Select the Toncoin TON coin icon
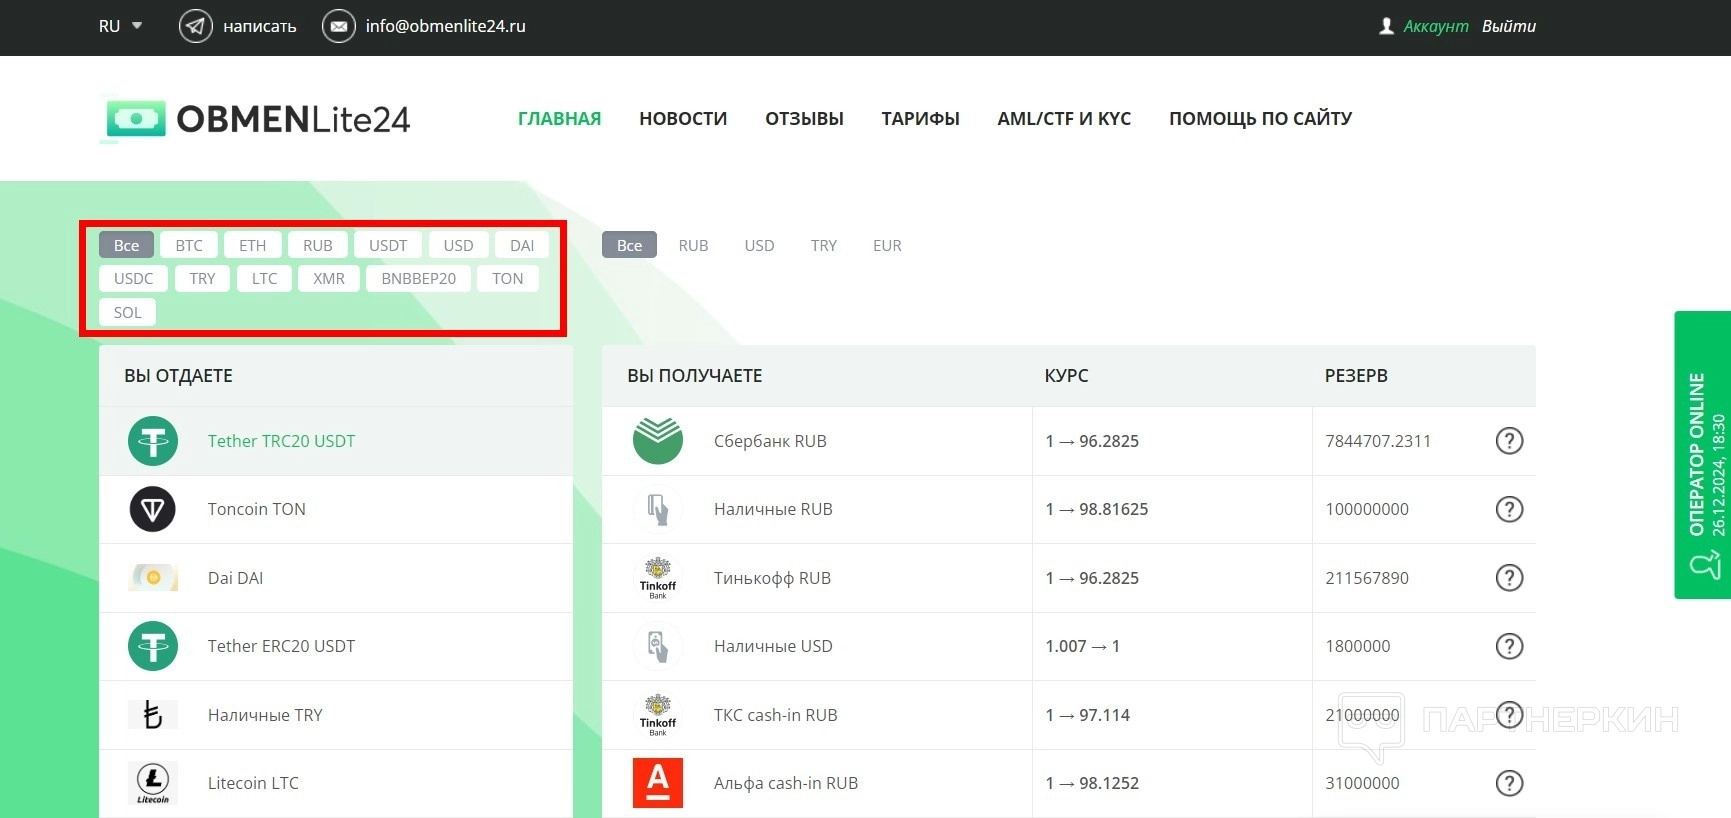 point(153,509)
